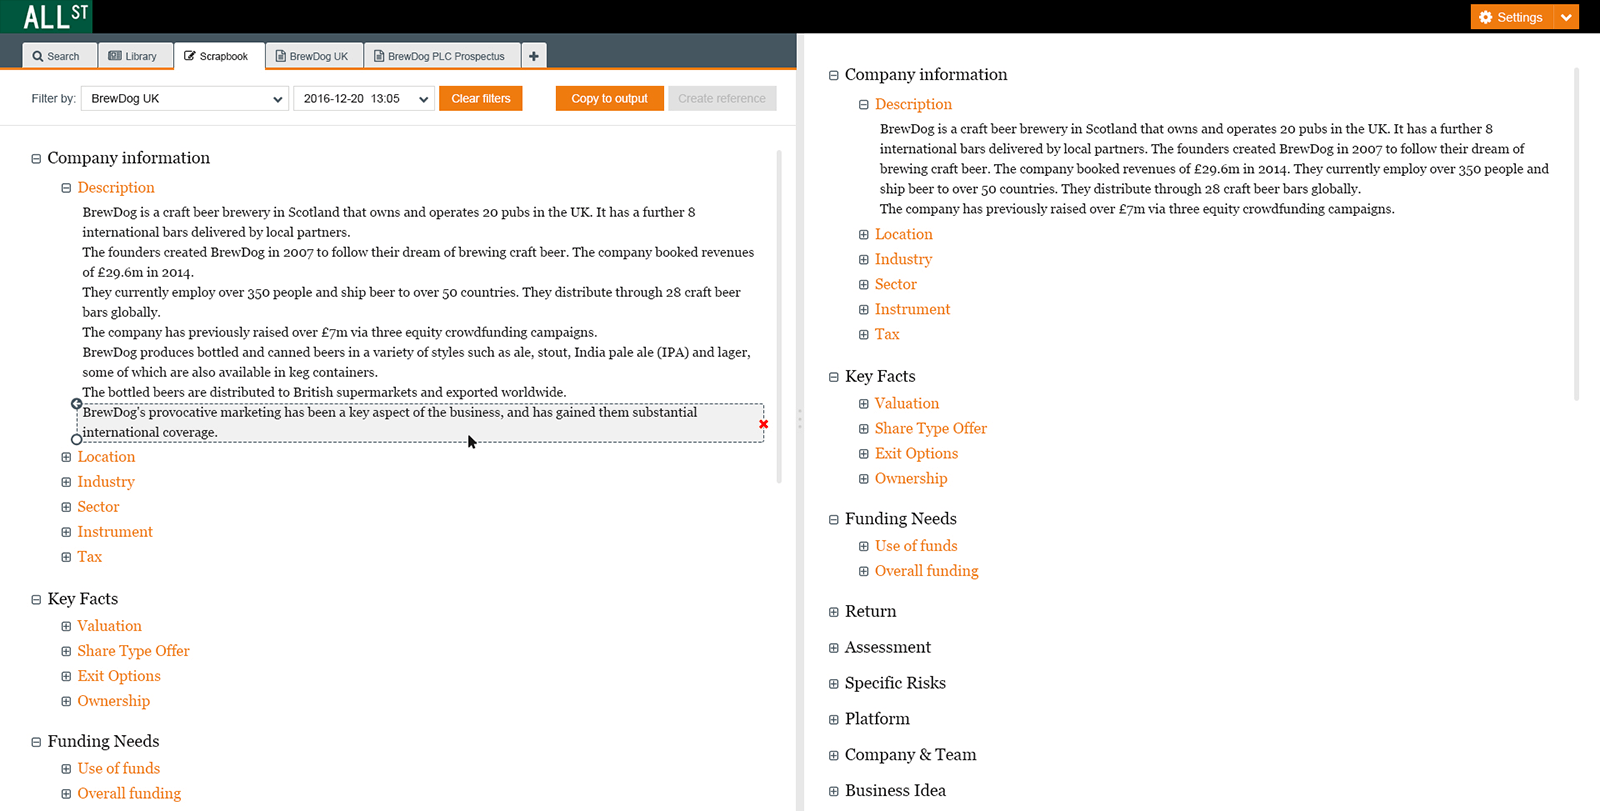Open the Search tab with magnifier icon
This screenshot has width=1600, height=811.
(x=58, y=56)
